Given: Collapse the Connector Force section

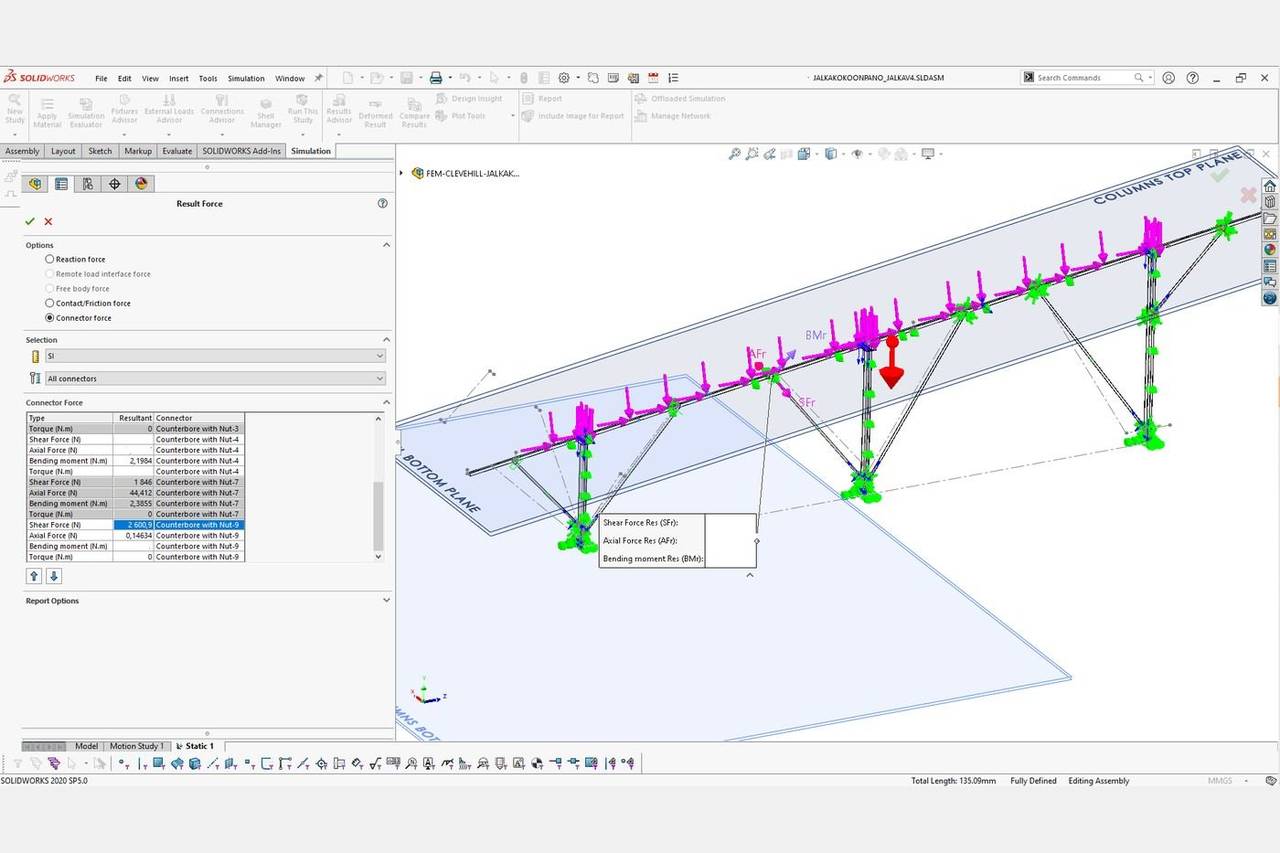Looking at the screenshot, I should 387,402.
